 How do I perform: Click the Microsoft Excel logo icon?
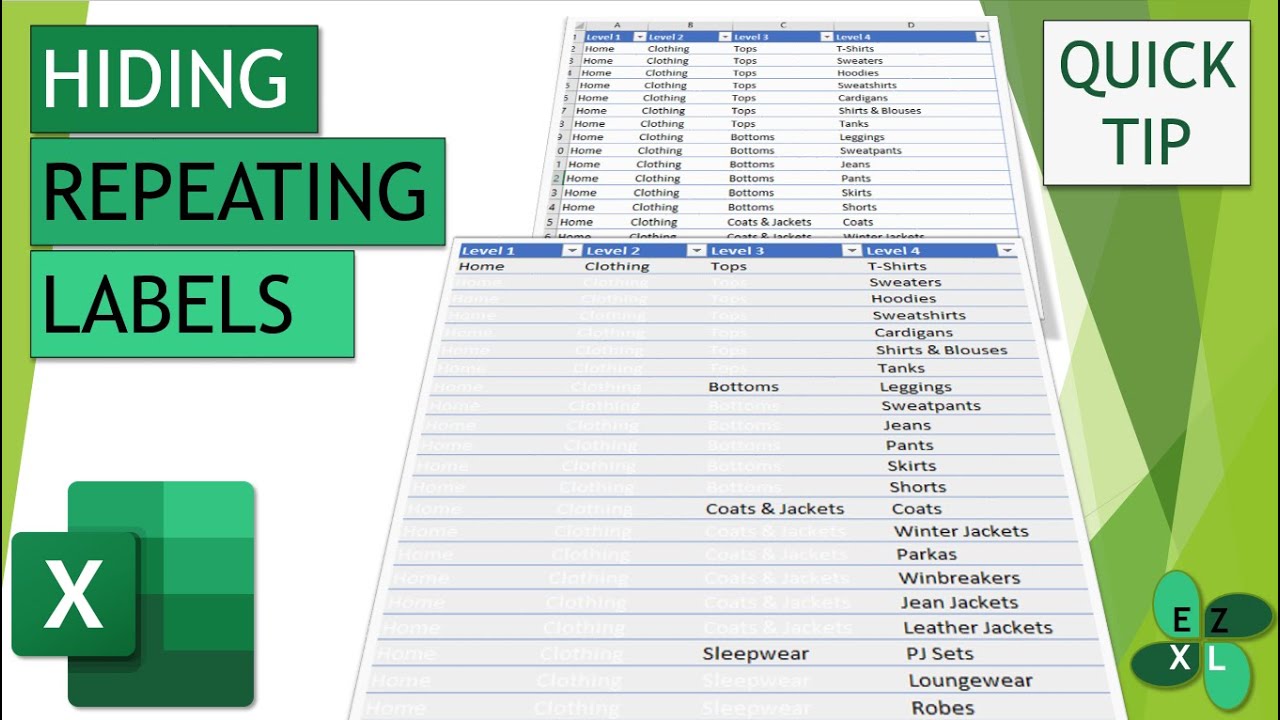[133, 594]
